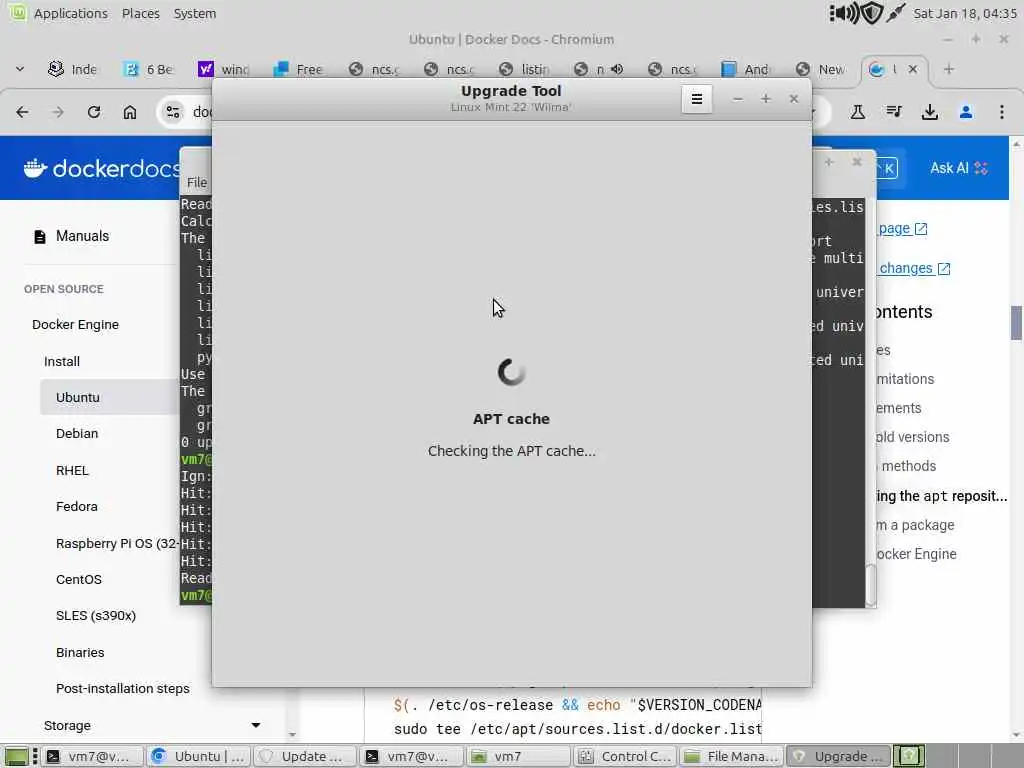Open the Binaries install page
This screenshot has width=1024, height=768.
[x=80, y=652]
